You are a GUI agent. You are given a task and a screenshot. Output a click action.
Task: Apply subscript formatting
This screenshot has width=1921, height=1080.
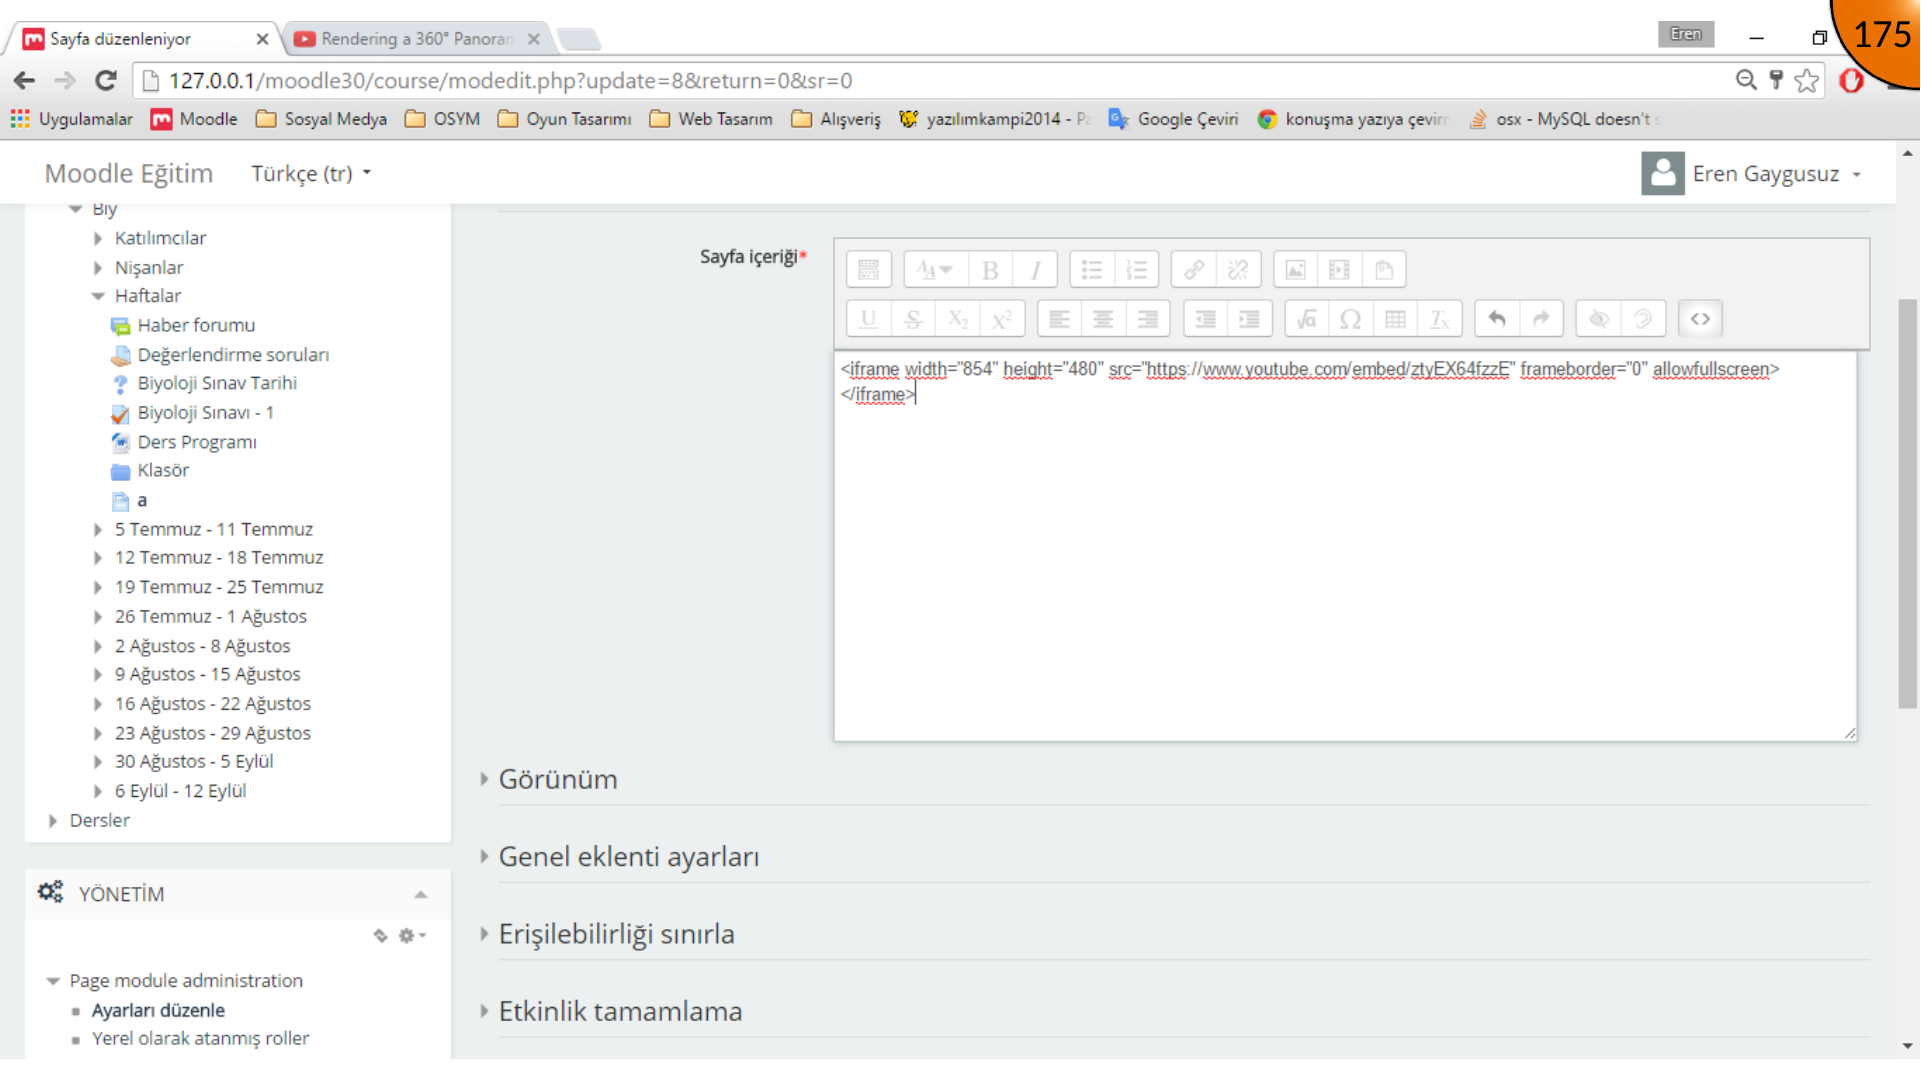pos(957,319)
